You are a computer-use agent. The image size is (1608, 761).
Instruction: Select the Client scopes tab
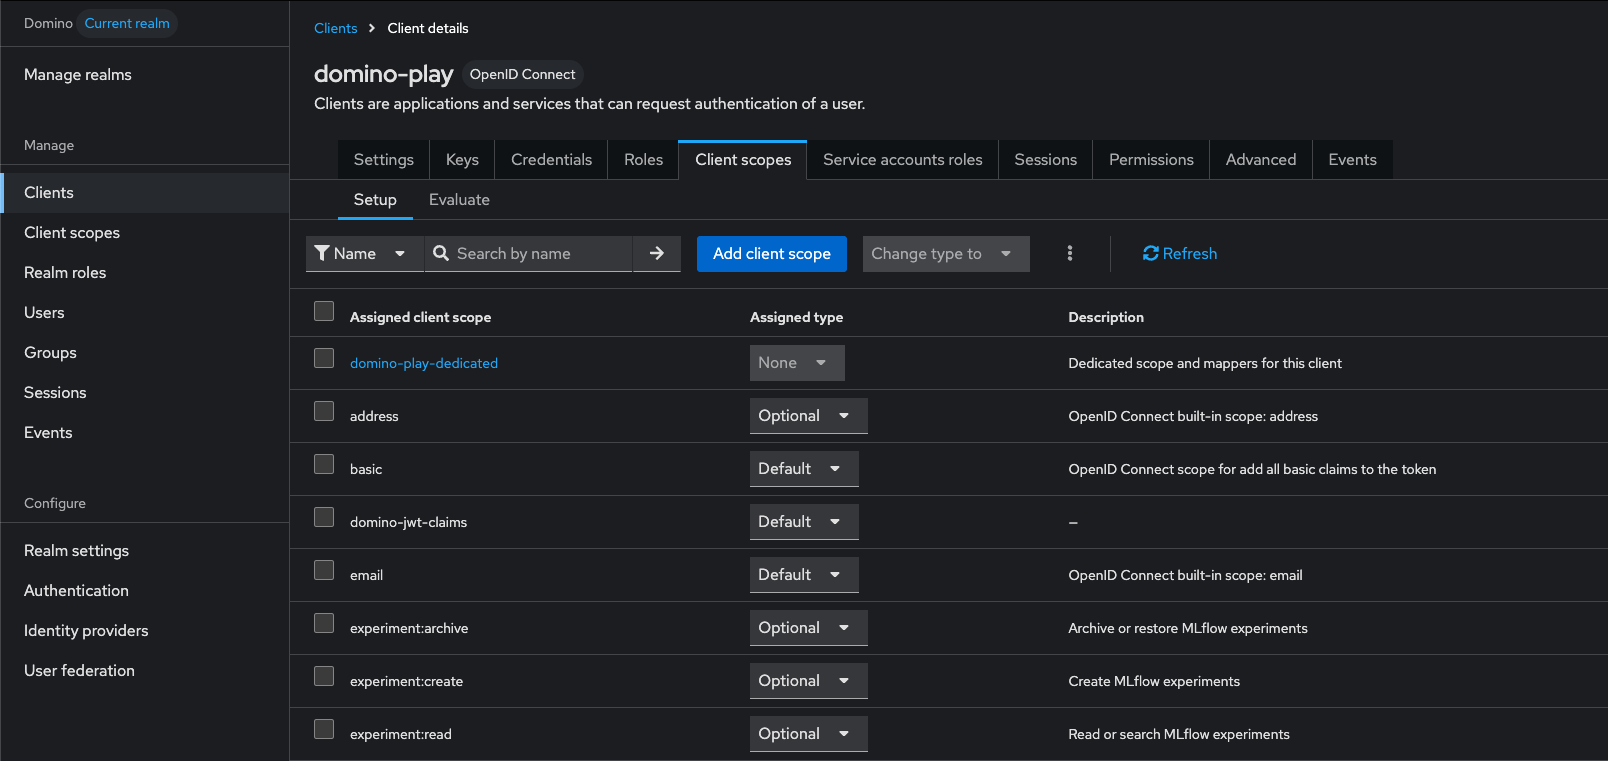(x=743, y=160)
